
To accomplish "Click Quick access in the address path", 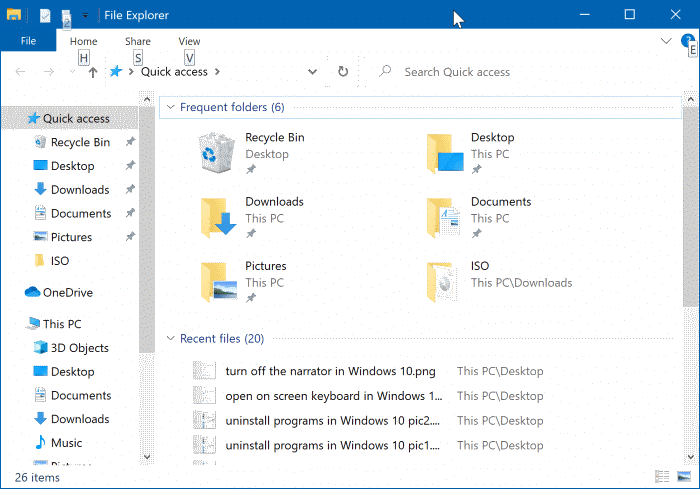I will (174, 71).
